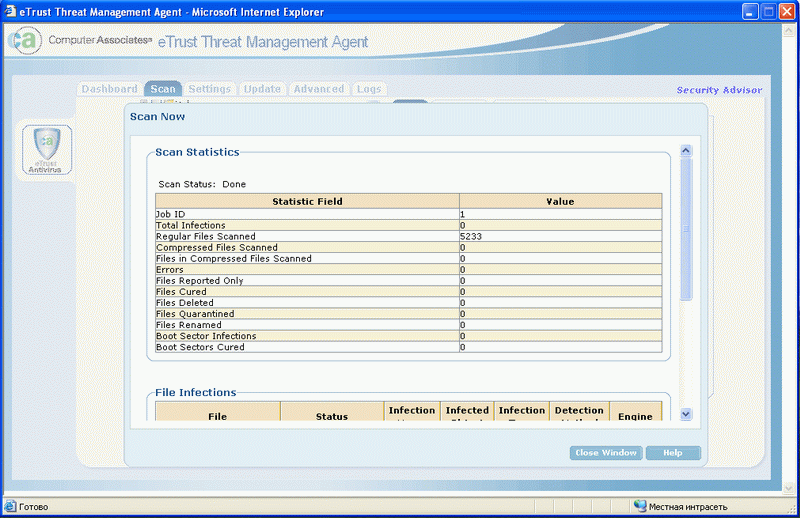This screenshot has width=800, height=518.
Task: Click the Files Renamed row label
Action: 189,325
